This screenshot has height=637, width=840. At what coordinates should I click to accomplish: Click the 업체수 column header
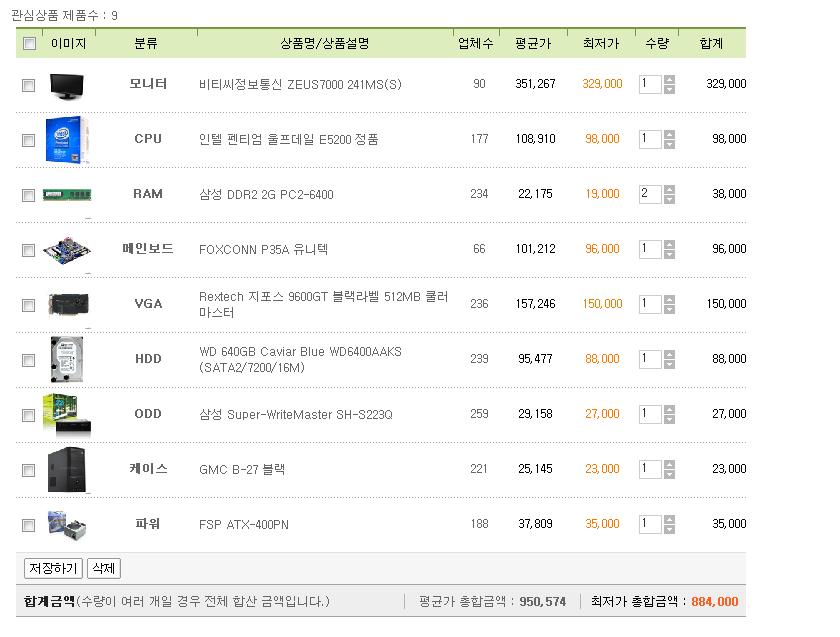point(476,43)
